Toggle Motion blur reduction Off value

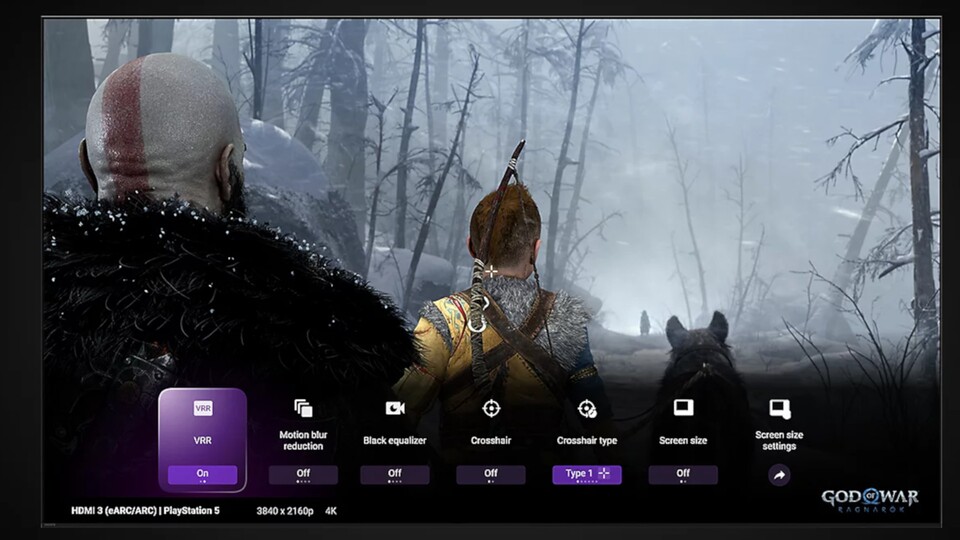coord(303,474)
